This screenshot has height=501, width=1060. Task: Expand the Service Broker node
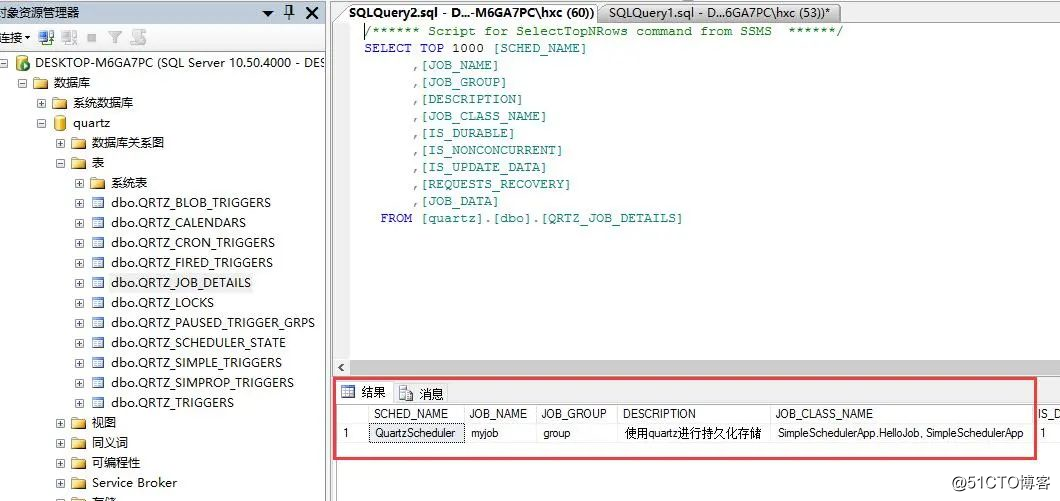pyautogui.click(x=61, y=483)
